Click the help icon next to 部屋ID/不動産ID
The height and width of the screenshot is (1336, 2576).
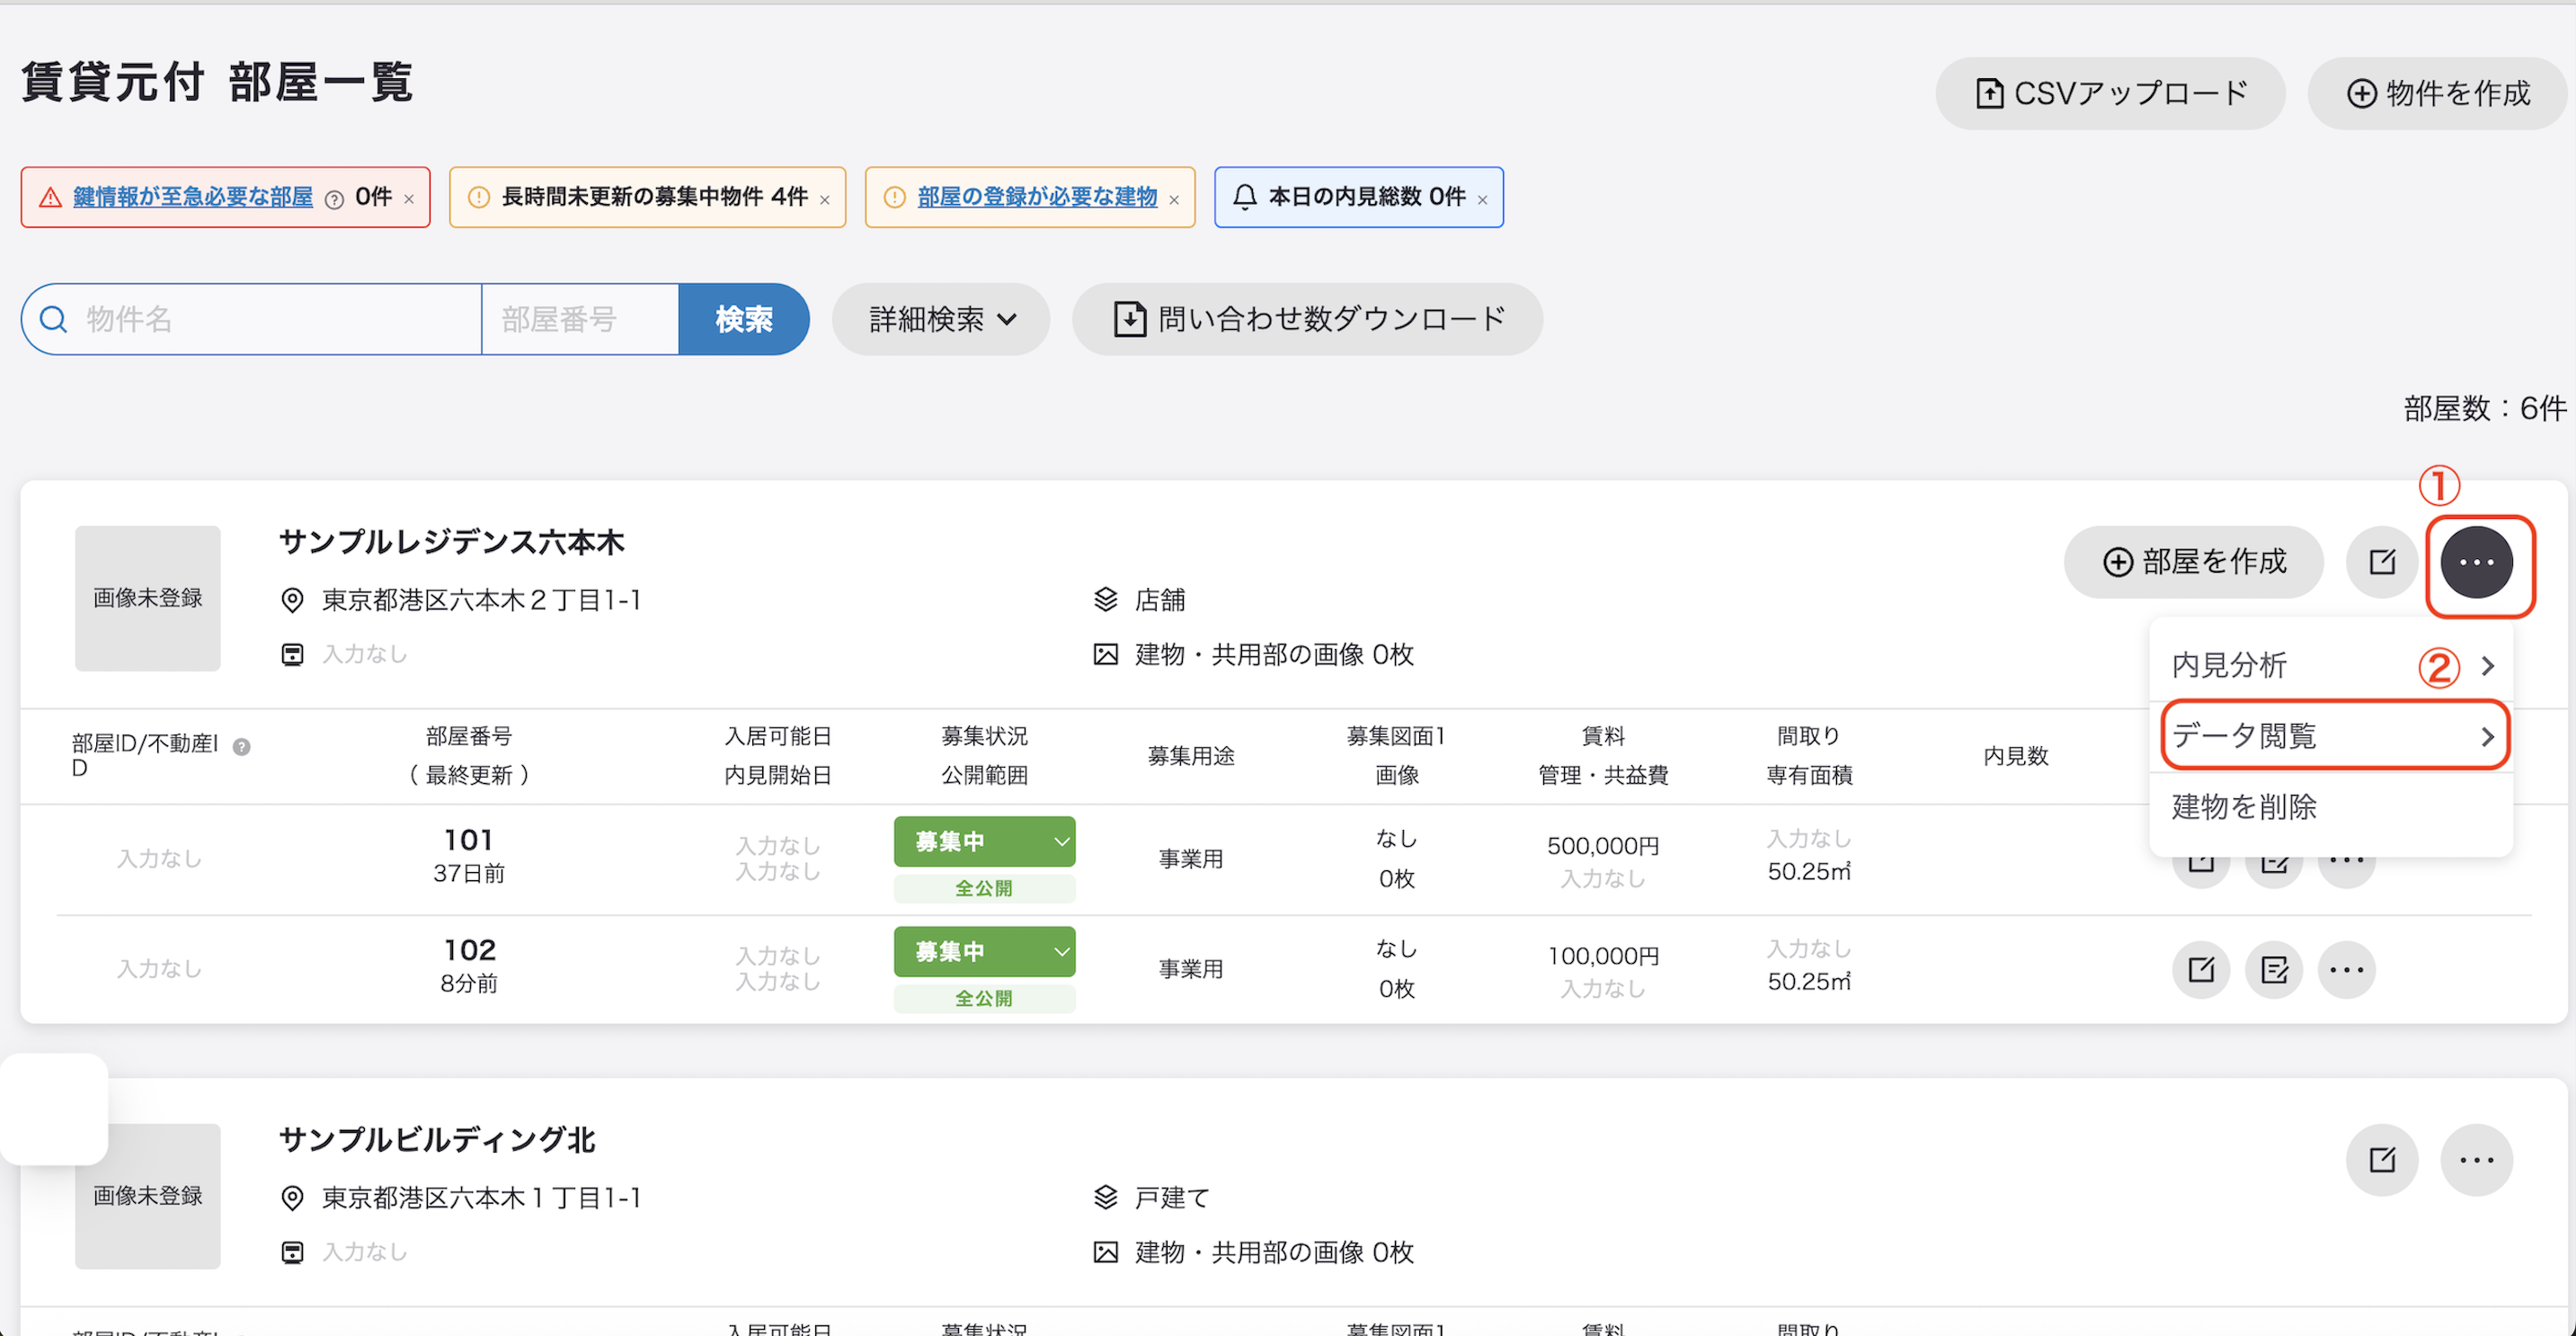pos(241,746)
